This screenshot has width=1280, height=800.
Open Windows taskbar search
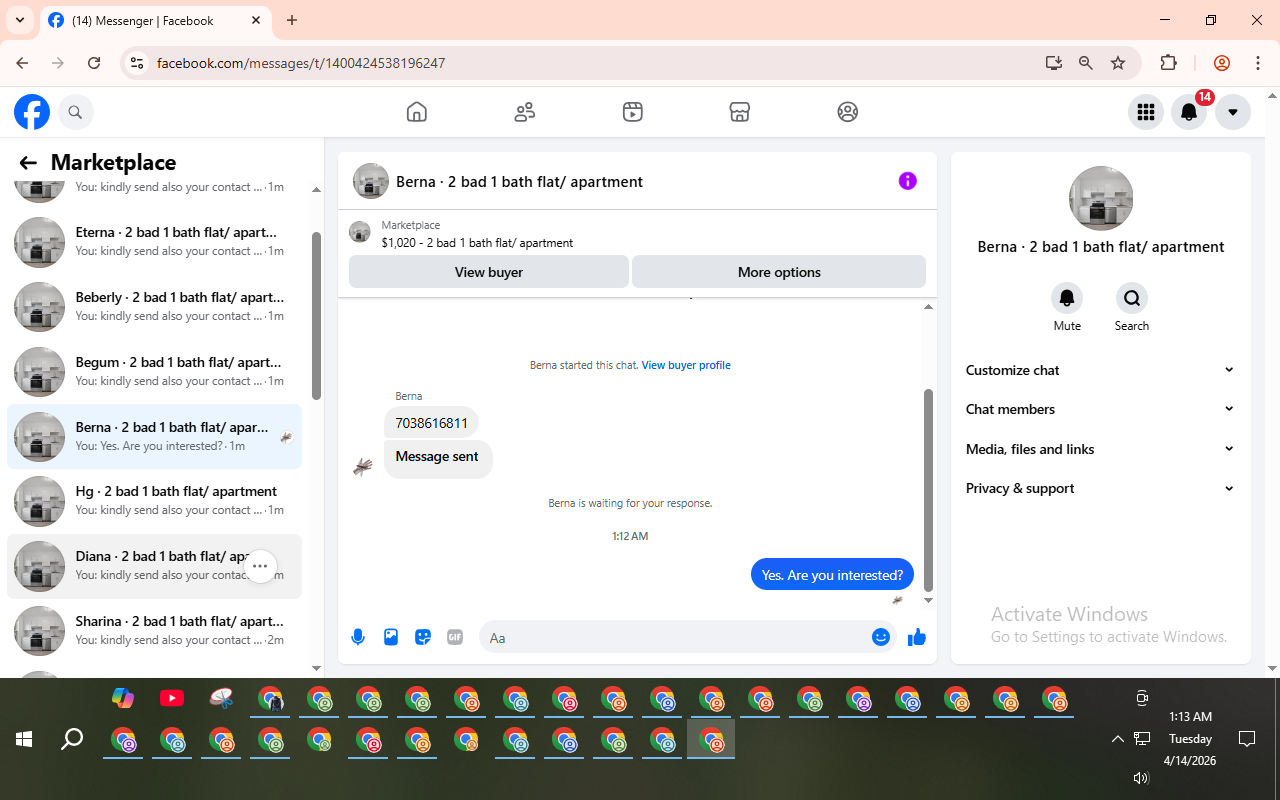point(72,740)
